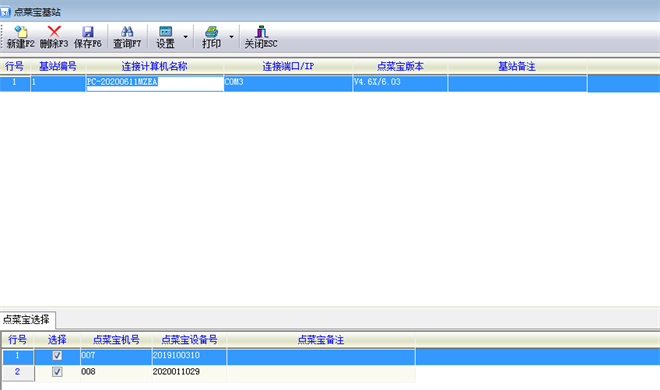660x390 pixels.
Task: Uncheck the checkbox for device 007
Action: (57, 356)
